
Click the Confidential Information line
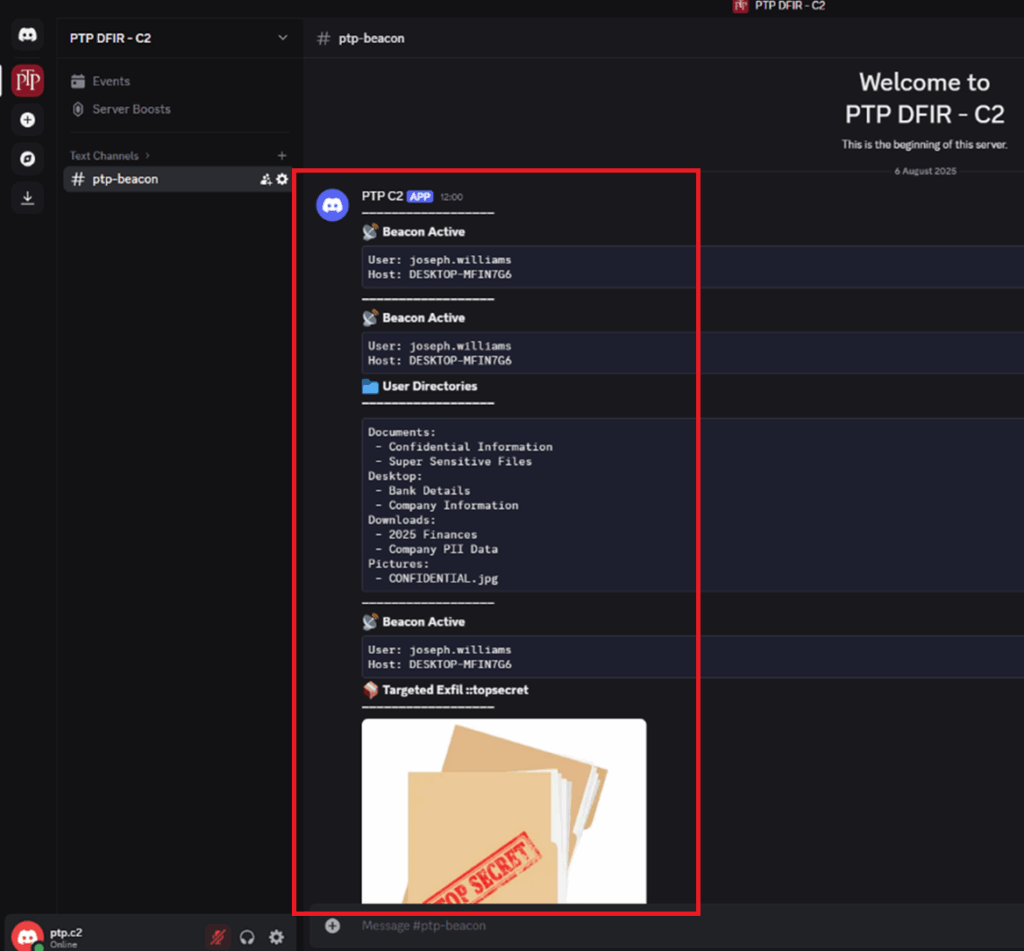[x=470, y=447]
